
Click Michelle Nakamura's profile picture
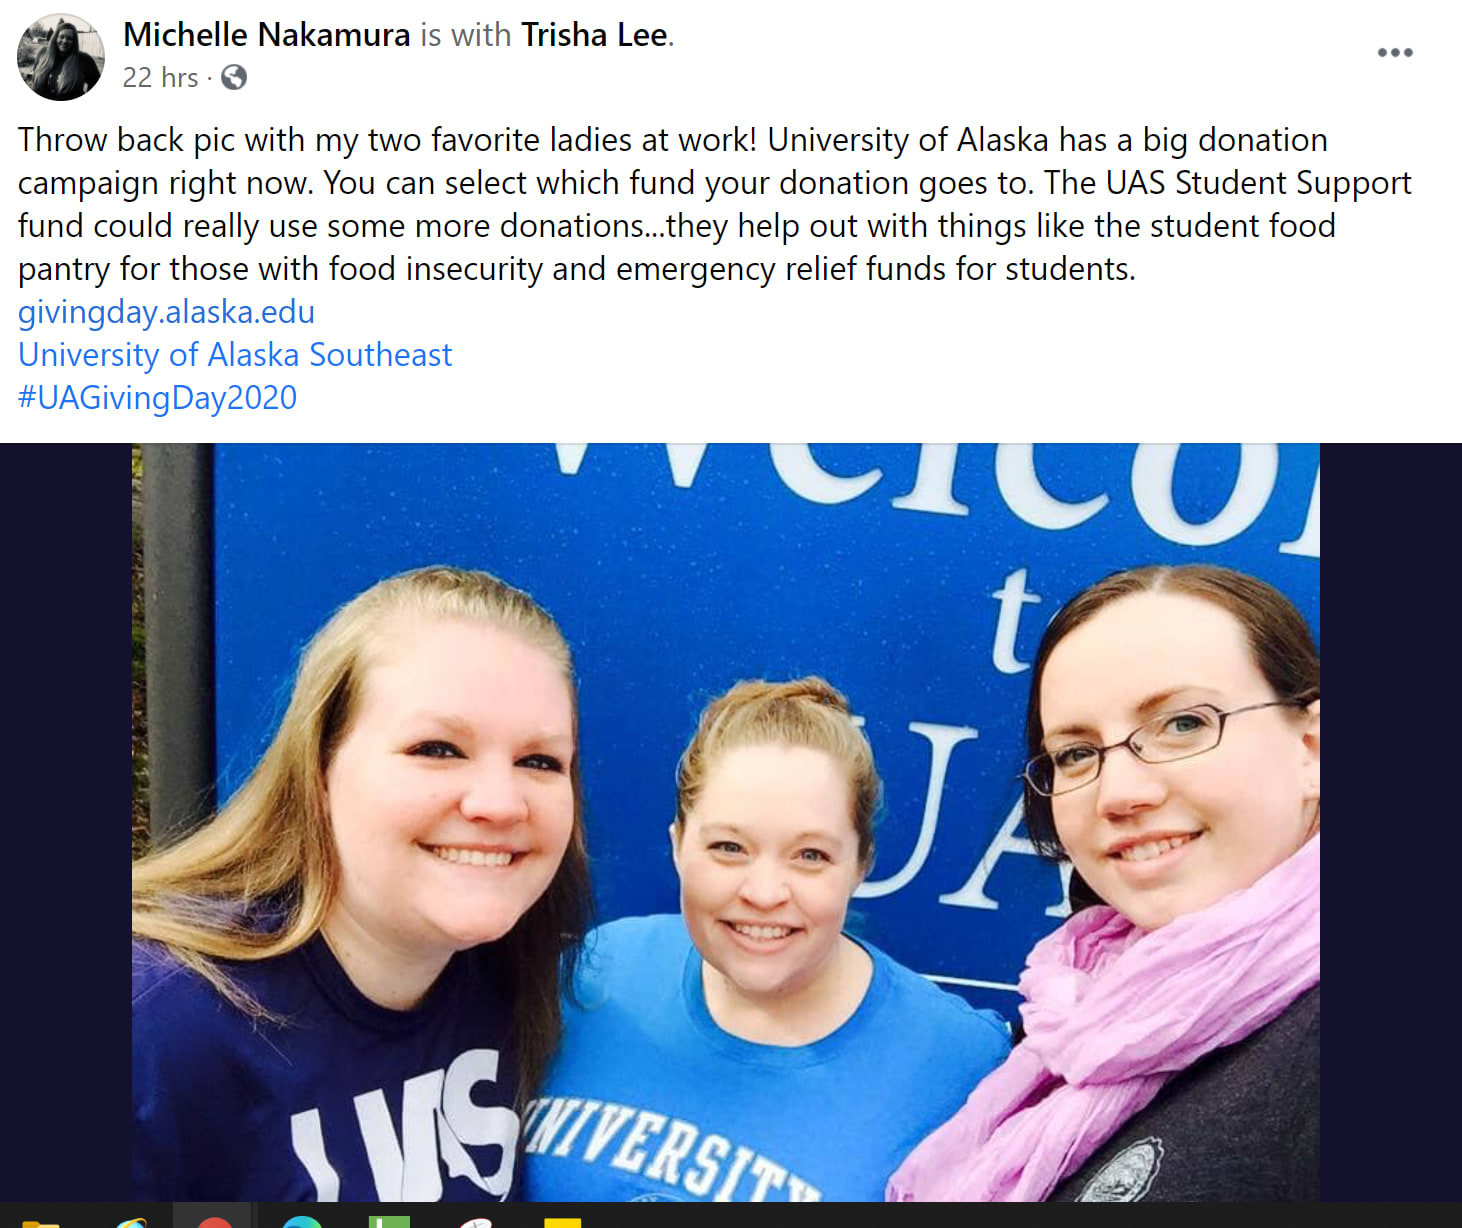point(61,57)
